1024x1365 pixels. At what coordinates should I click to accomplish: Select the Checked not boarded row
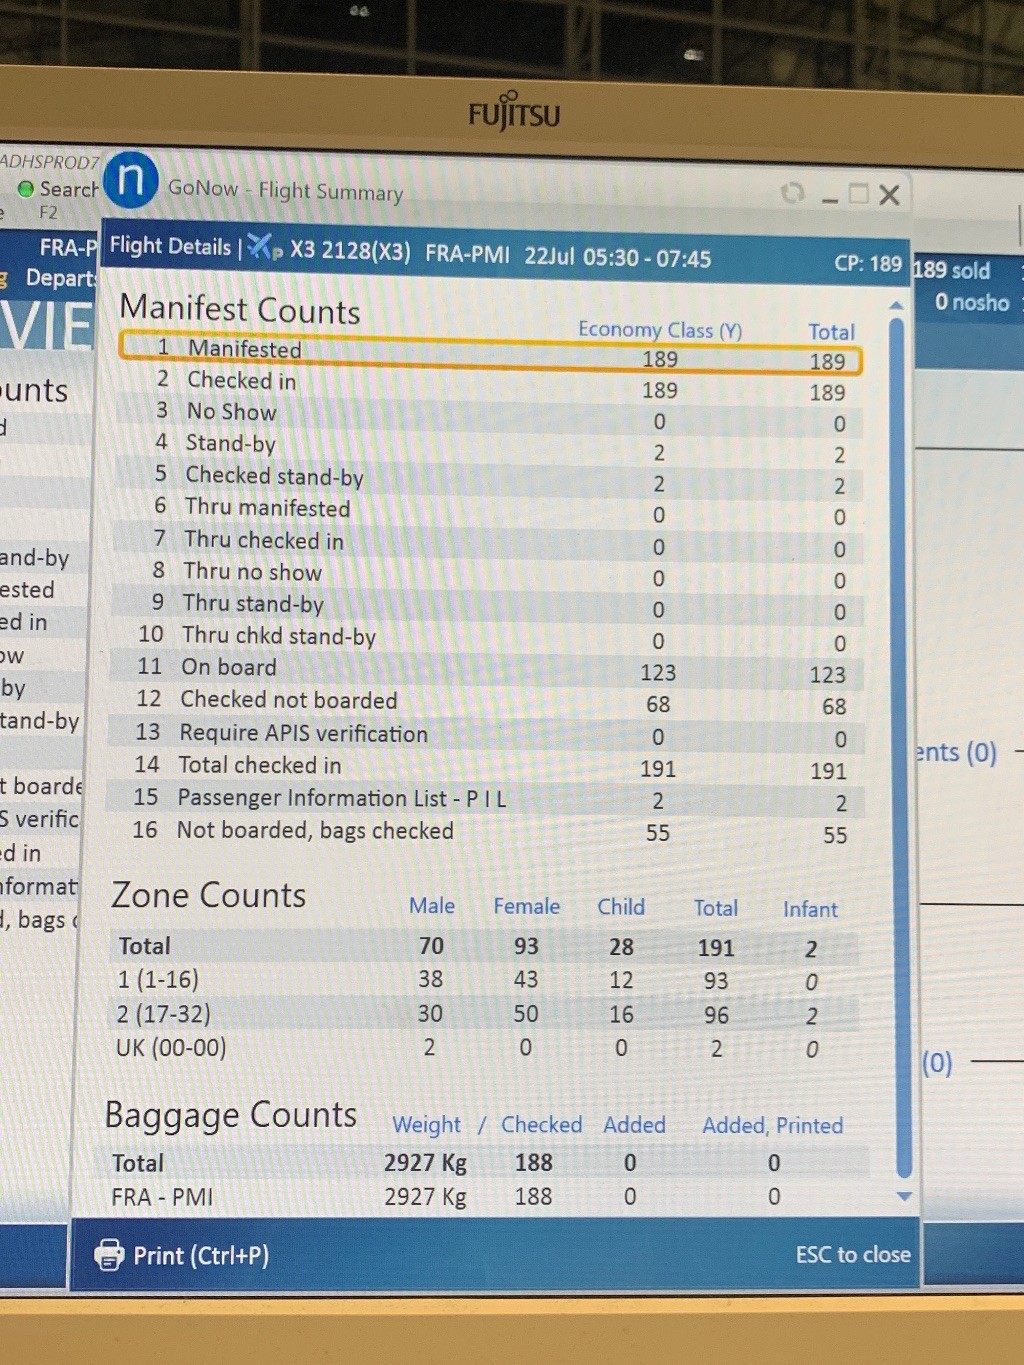[x=490, y=702]
